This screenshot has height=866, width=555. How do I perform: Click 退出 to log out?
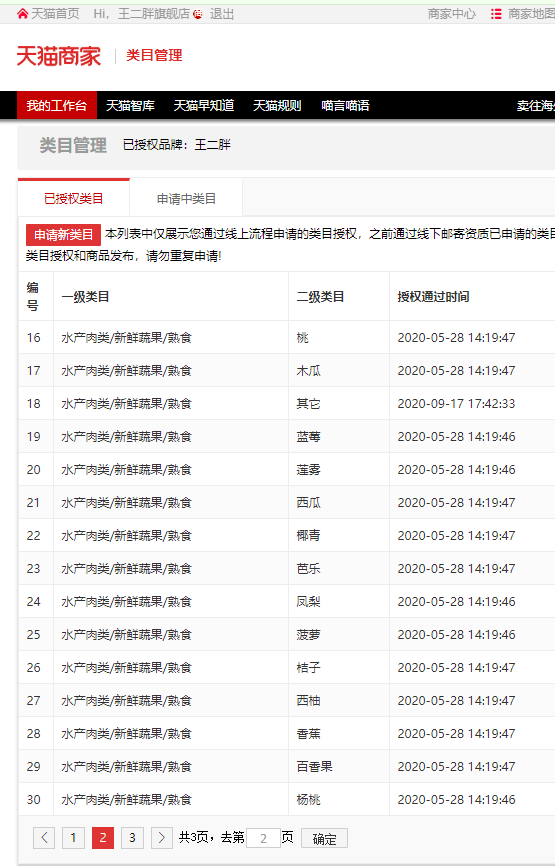tap(222, 14)
